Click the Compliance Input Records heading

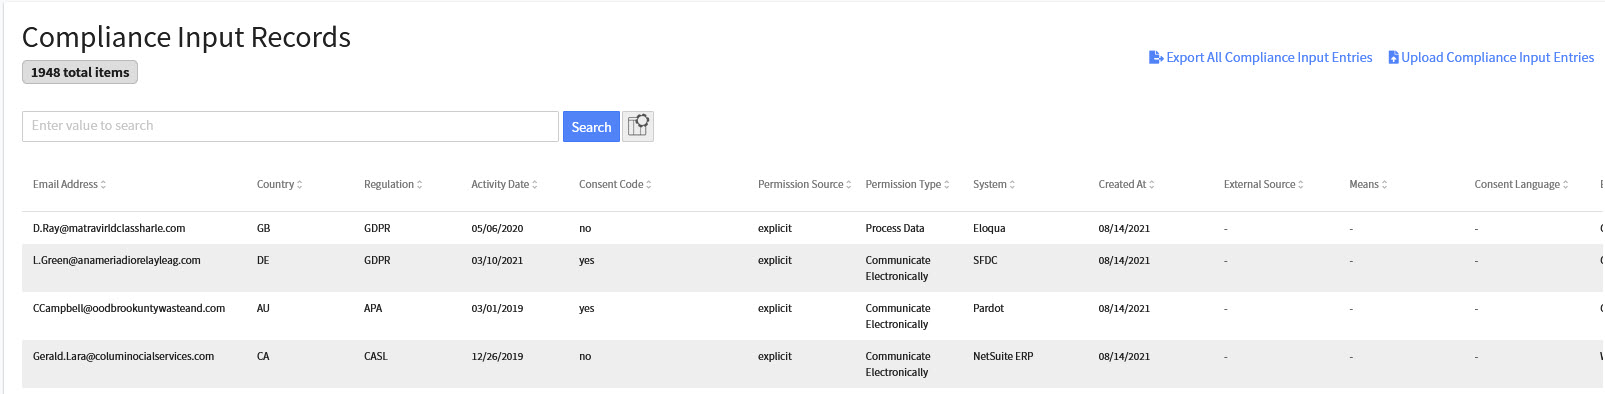186,37
